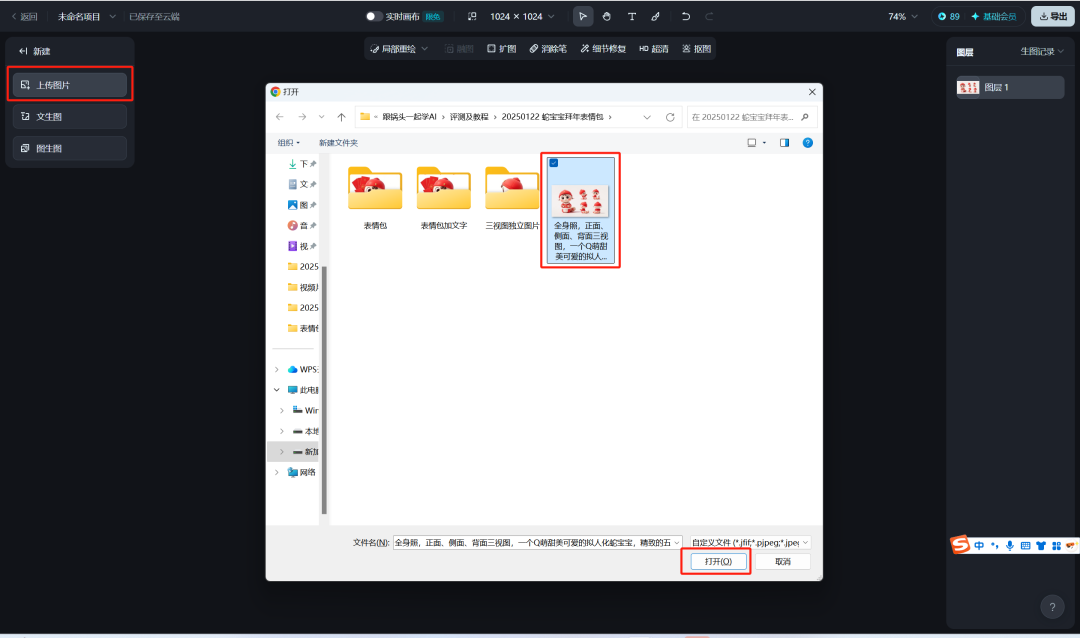Open the 扩图 outpainting tool
The width and height of the screenshot is (1080, 638).
pyautogui.click(x=502, y=48)
